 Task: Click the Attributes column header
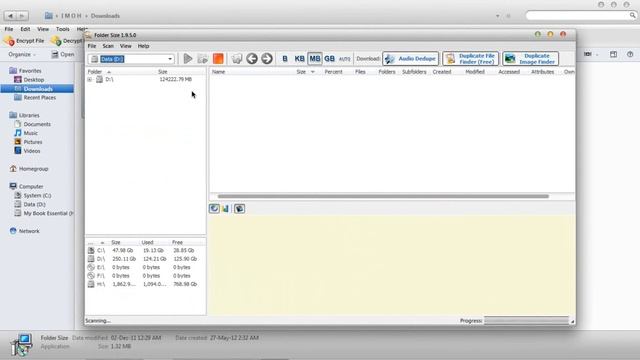point(542,72)
